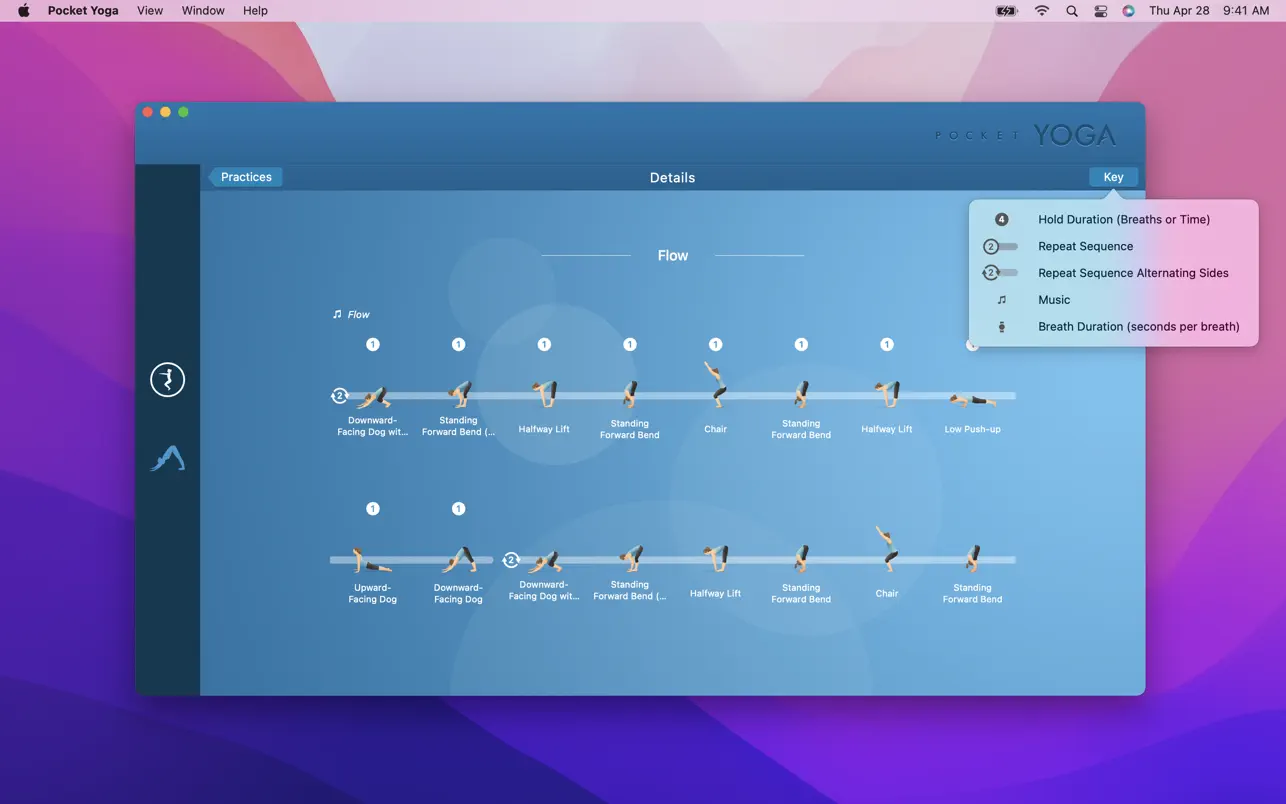Viewport: 1286px width, 804px height.
Task: Open the yoga pose sidebar icon
Action: tap(167, 458)
